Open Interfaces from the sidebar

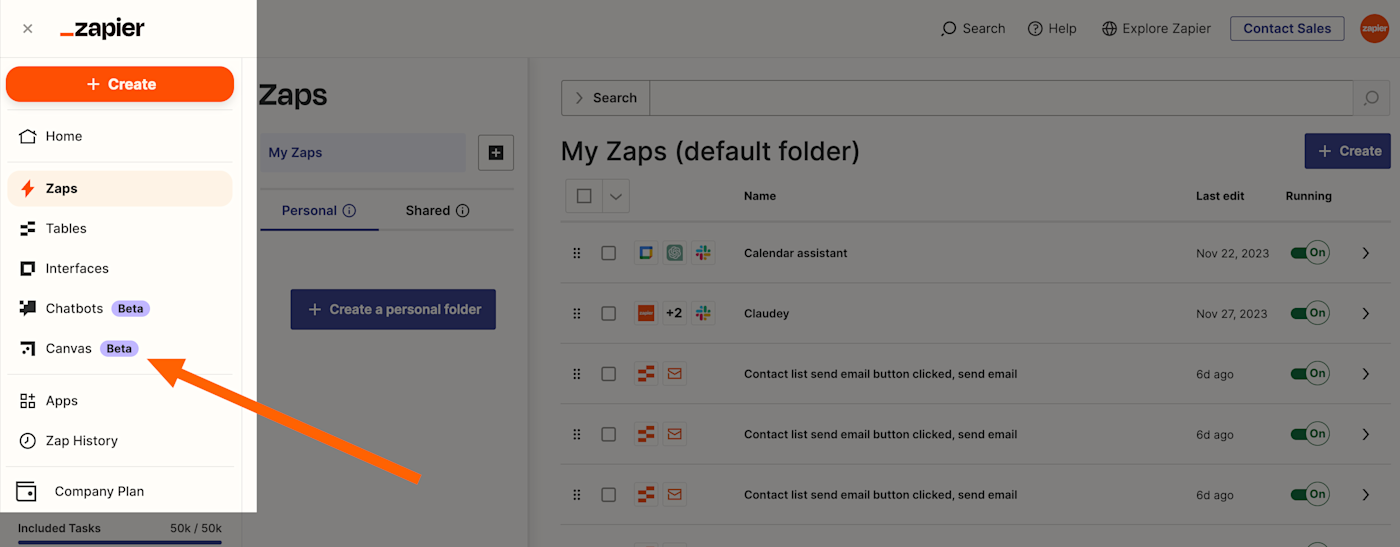point(77,268)
